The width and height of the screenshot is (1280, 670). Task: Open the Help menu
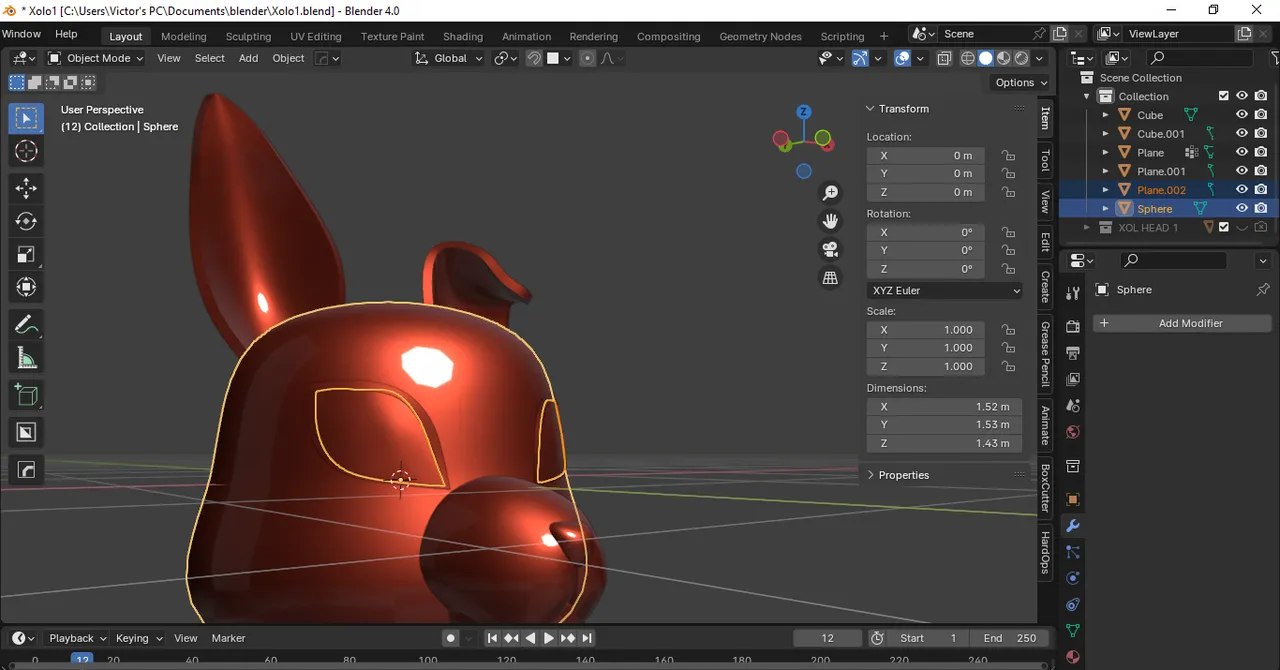tap(66, 34)
